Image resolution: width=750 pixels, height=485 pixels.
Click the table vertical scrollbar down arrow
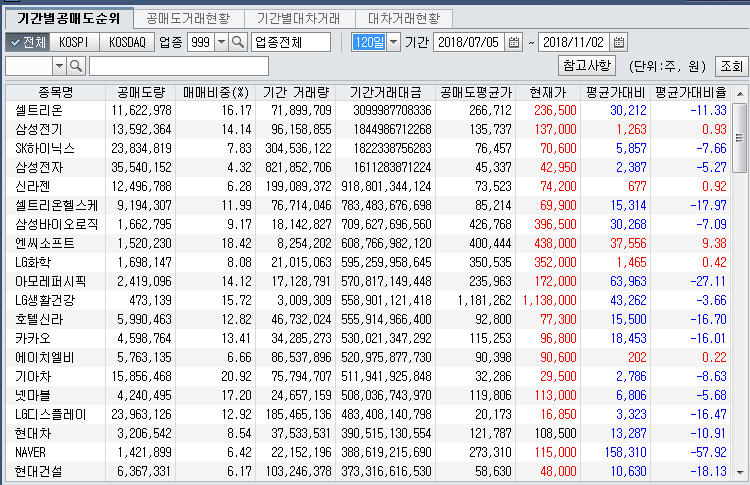click(740, 476)
